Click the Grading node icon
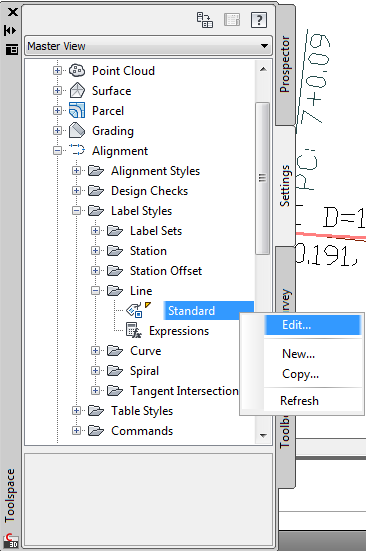The height and width of the screenshot is (551, 366). [77, 130]
